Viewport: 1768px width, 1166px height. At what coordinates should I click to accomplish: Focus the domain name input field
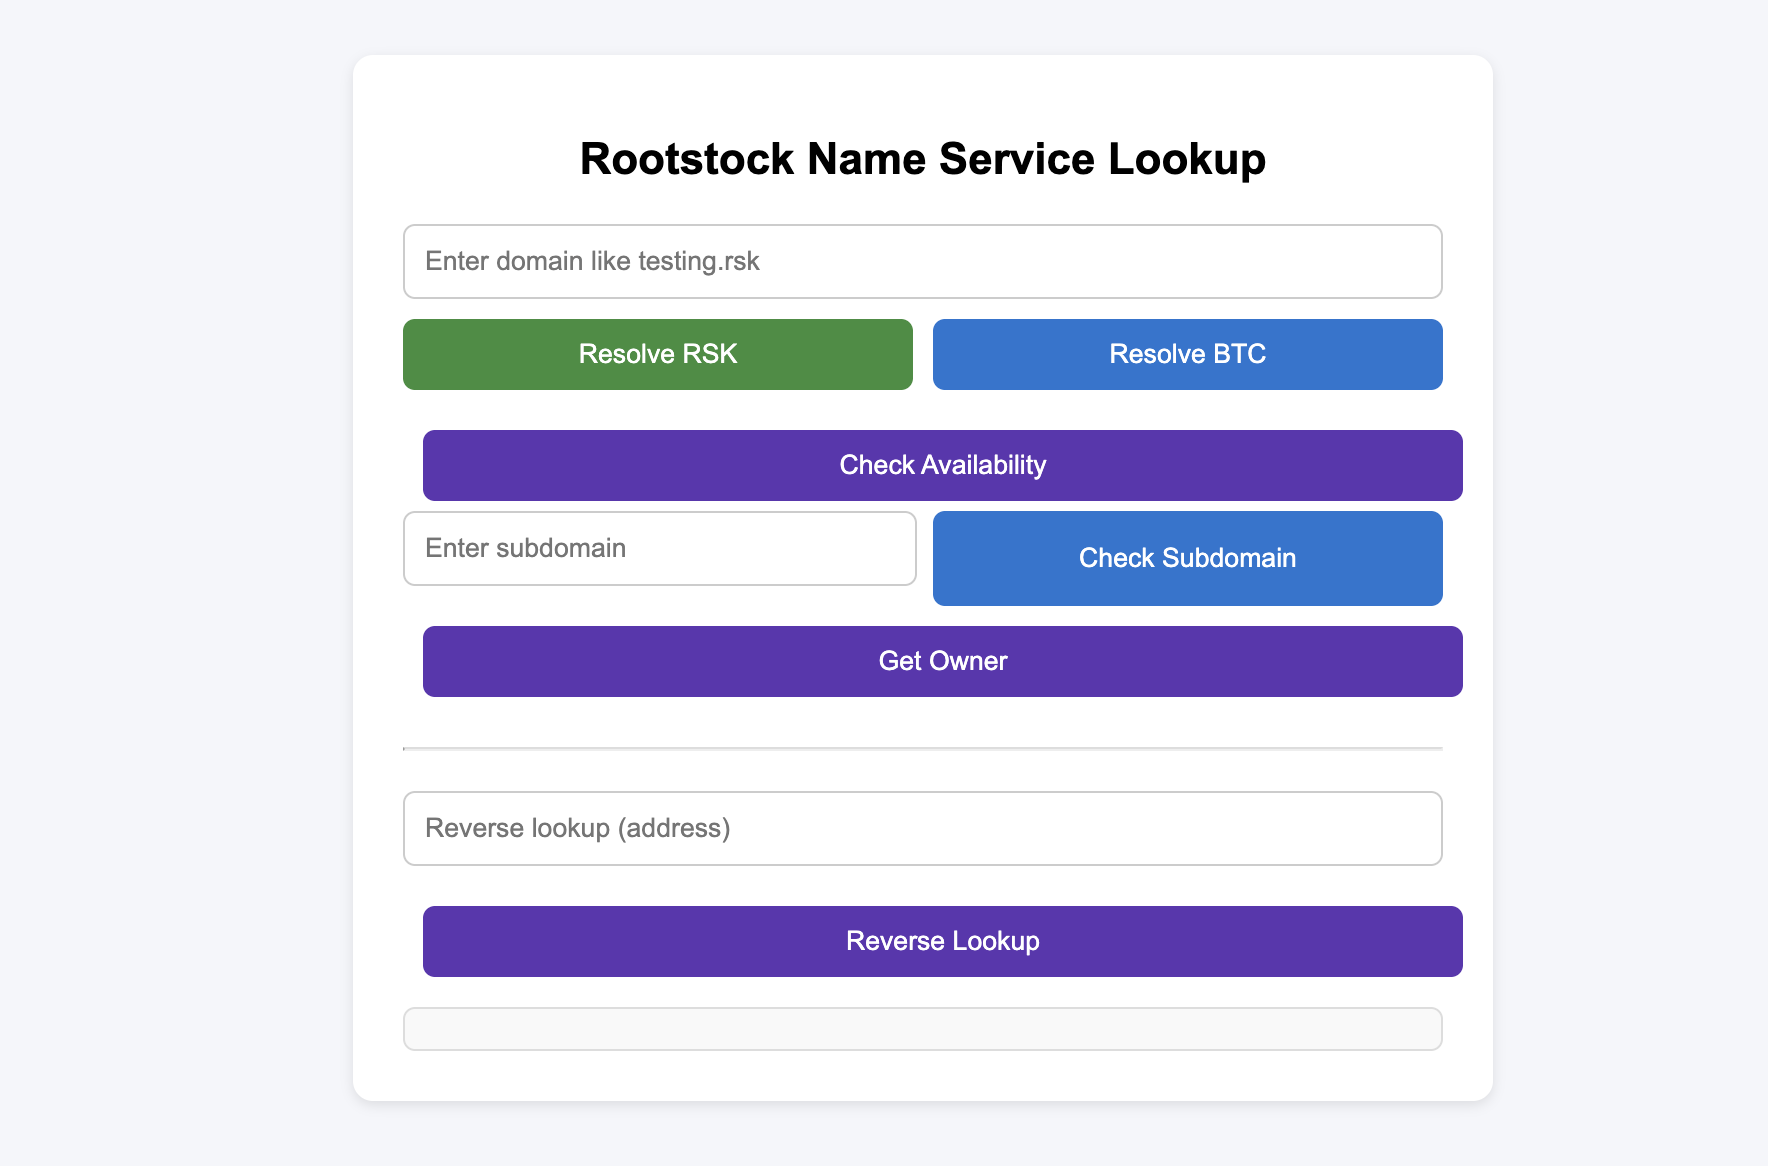click(922, 261)
